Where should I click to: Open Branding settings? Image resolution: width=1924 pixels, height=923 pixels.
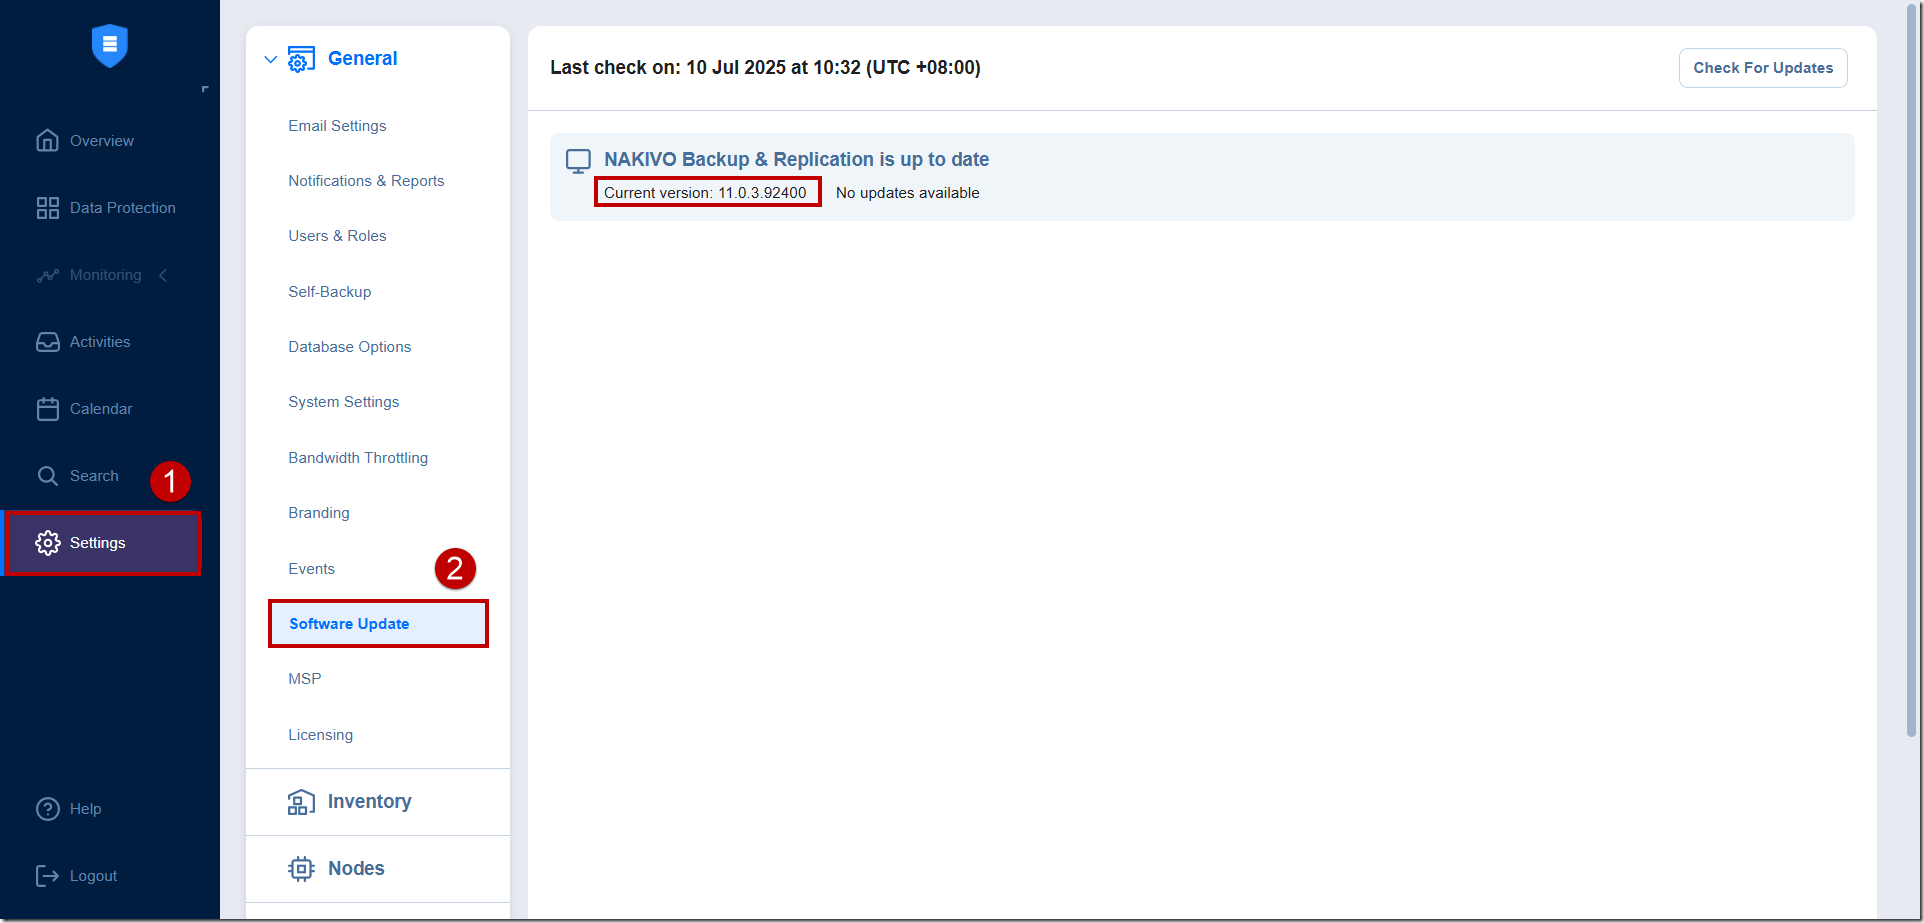coord(319,513)
